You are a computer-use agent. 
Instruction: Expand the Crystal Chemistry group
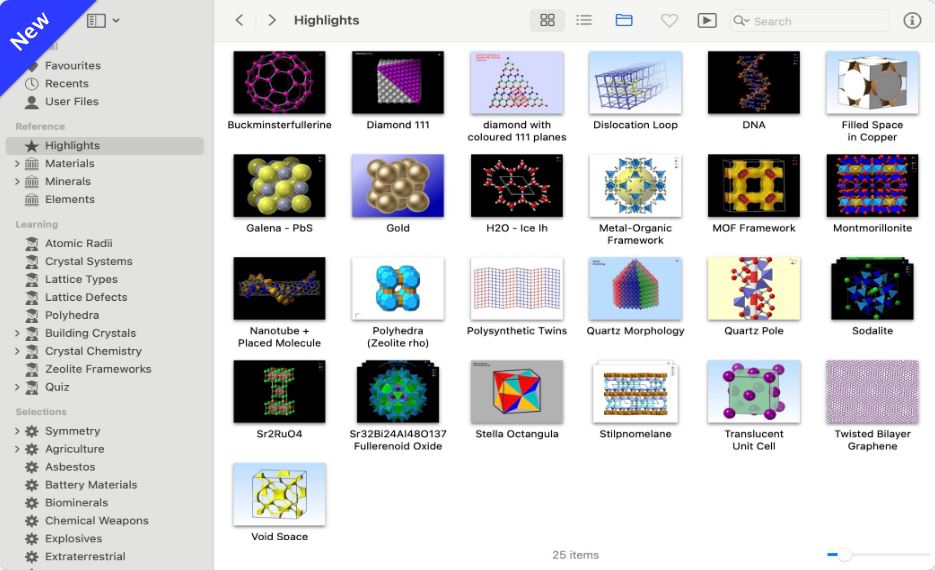[17, 351]
